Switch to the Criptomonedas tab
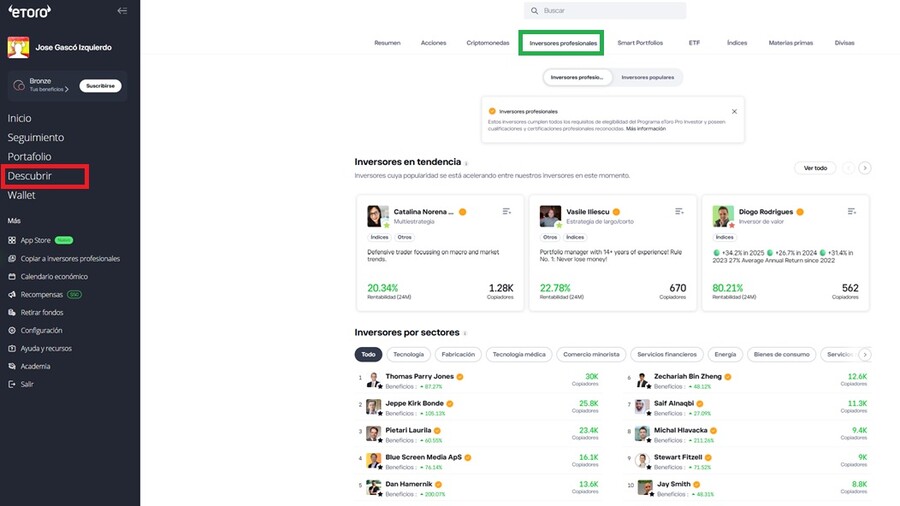Image resolution: width=900 pixels, height=506 pixels. click(x=488, y=43)
